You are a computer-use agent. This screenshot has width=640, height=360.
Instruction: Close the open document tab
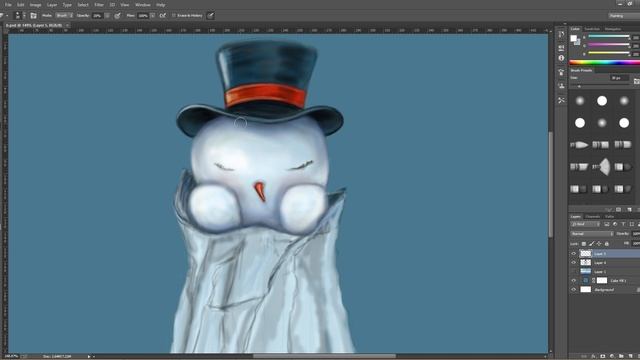click(67, 25)
